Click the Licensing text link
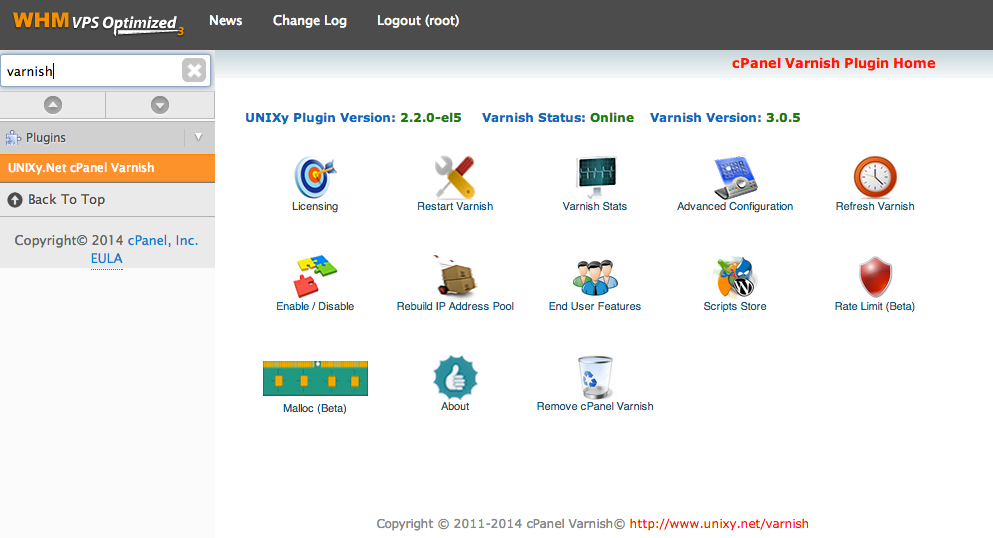993x538 pixels. tap(315, 206)
